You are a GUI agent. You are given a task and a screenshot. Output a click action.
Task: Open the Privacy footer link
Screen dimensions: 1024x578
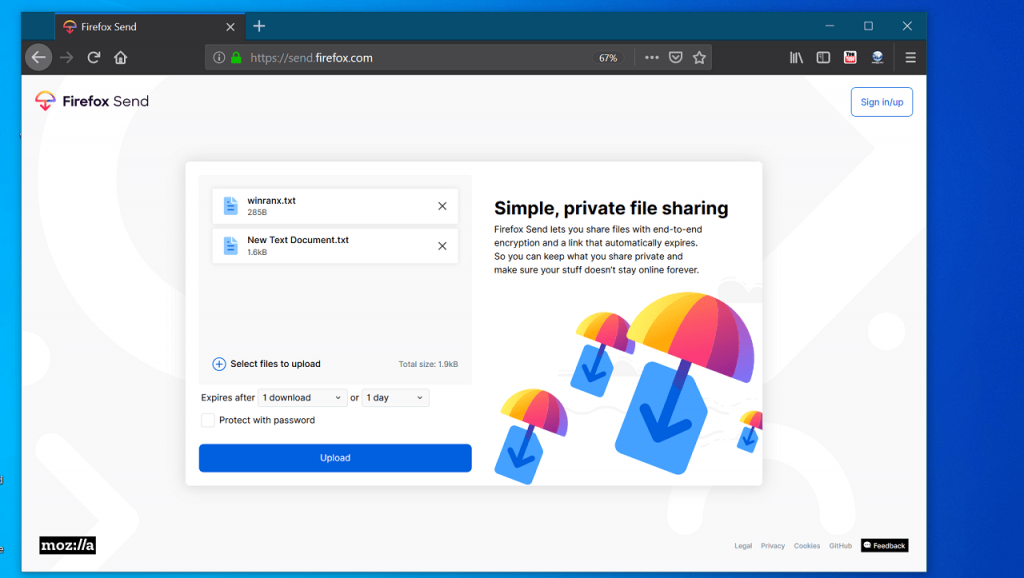point(773,545)
